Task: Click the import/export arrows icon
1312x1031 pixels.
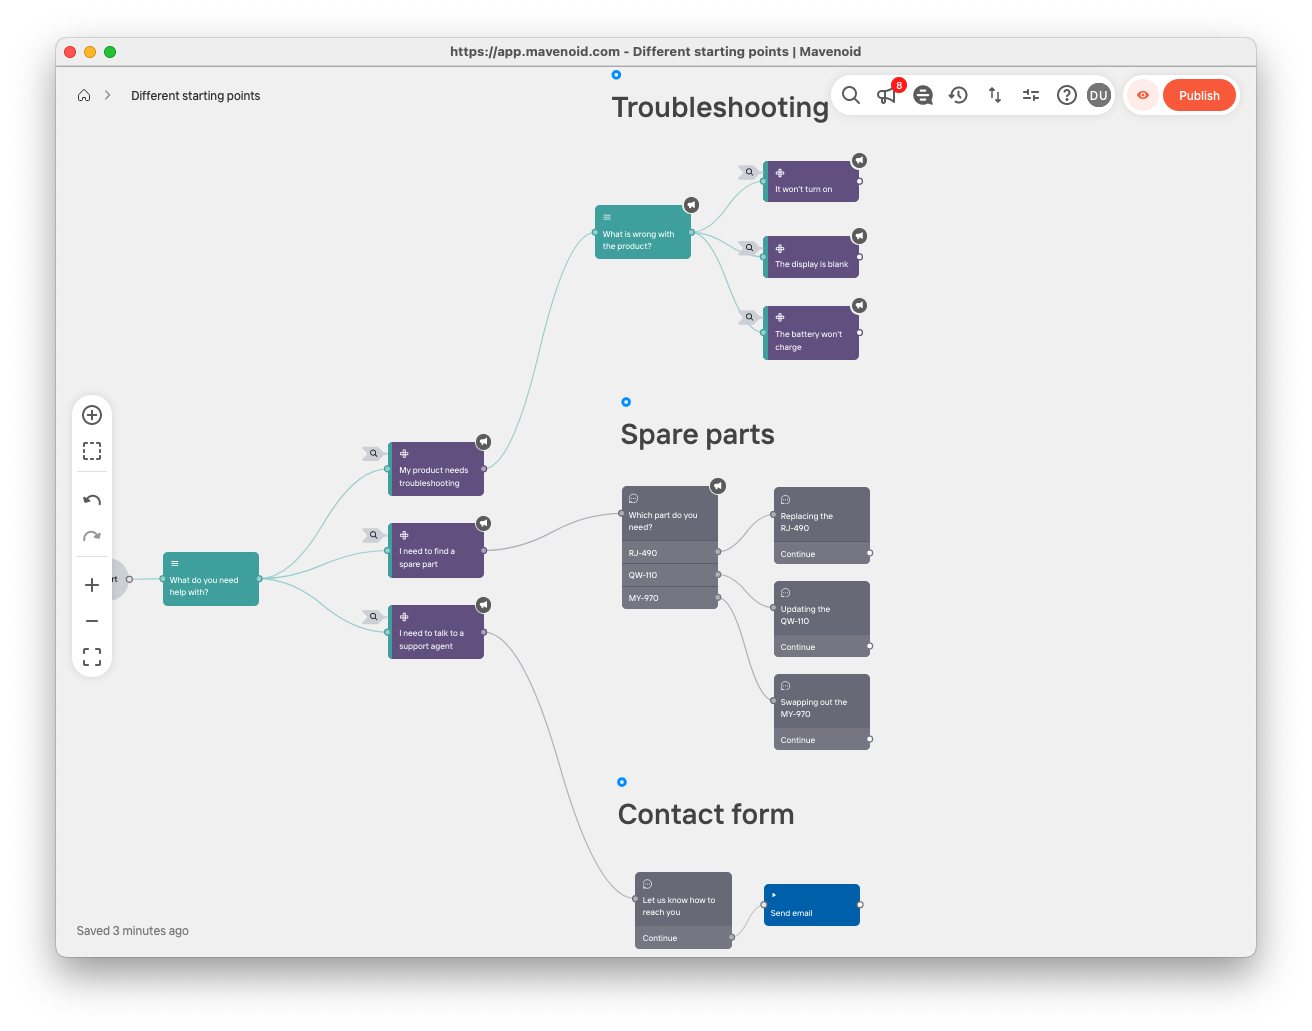Action: coord(995,95)
